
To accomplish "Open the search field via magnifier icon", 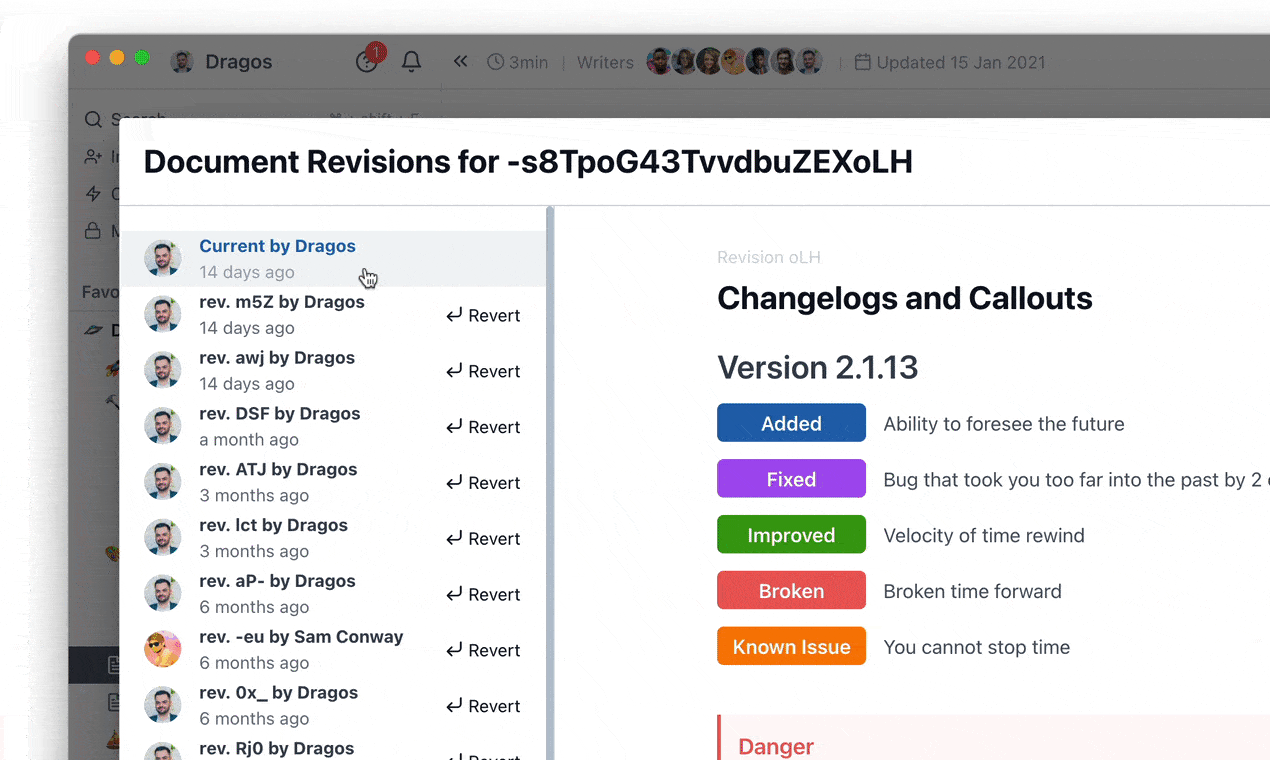I will (x=93, y=119).
